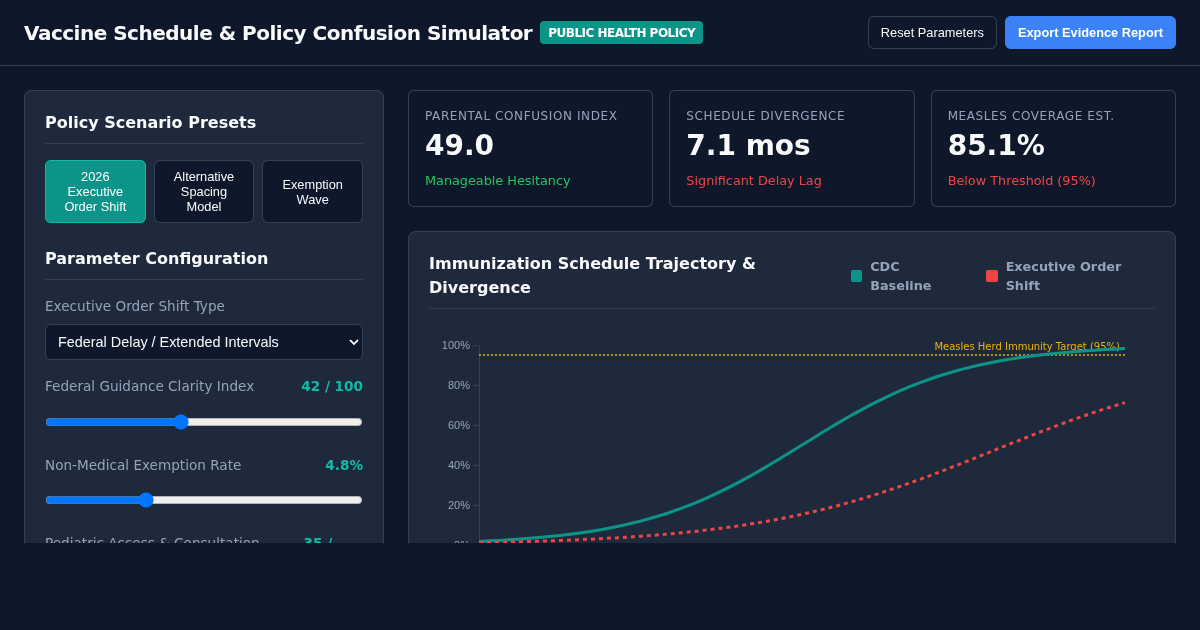Open the Executive Order Shift Type dropdown
This screenshot has height=630, width=1200.
pyautogui.click(x=204, y=342)
